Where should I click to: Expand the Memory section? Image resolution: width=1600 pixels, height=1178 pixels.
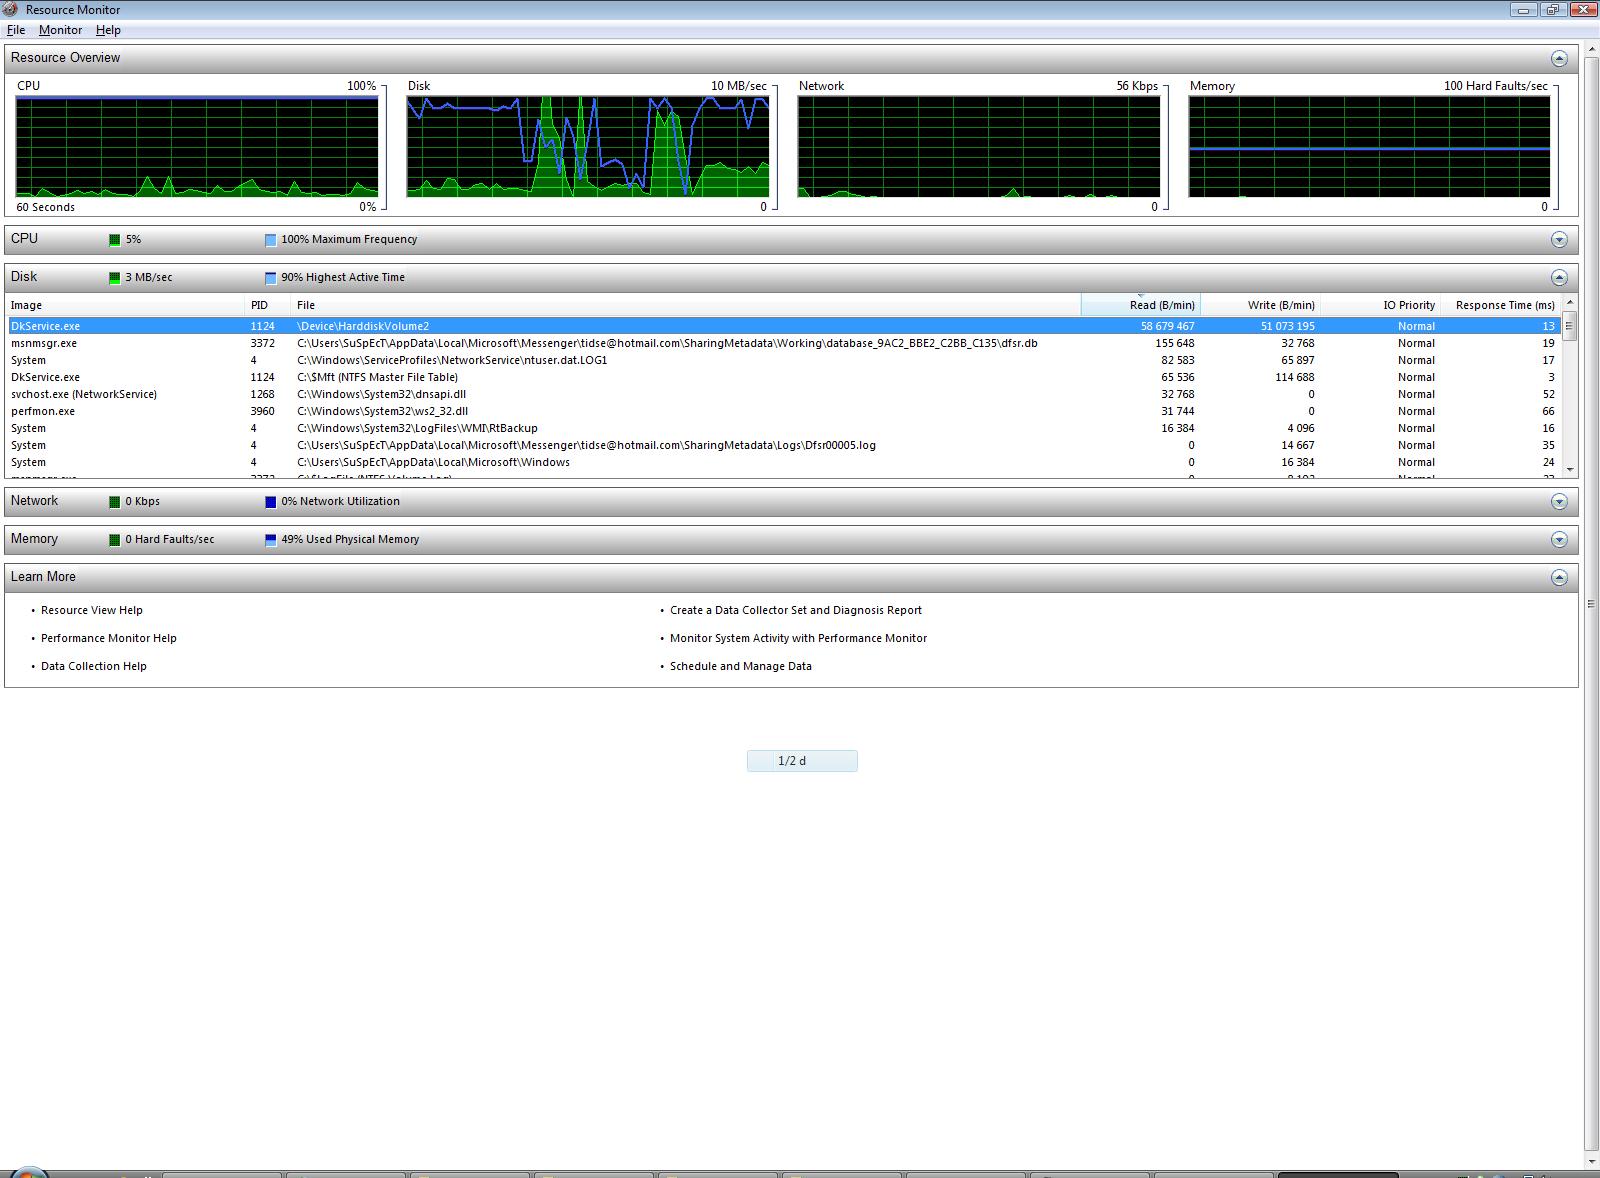pyautogui.click(x=1558, y=539)
